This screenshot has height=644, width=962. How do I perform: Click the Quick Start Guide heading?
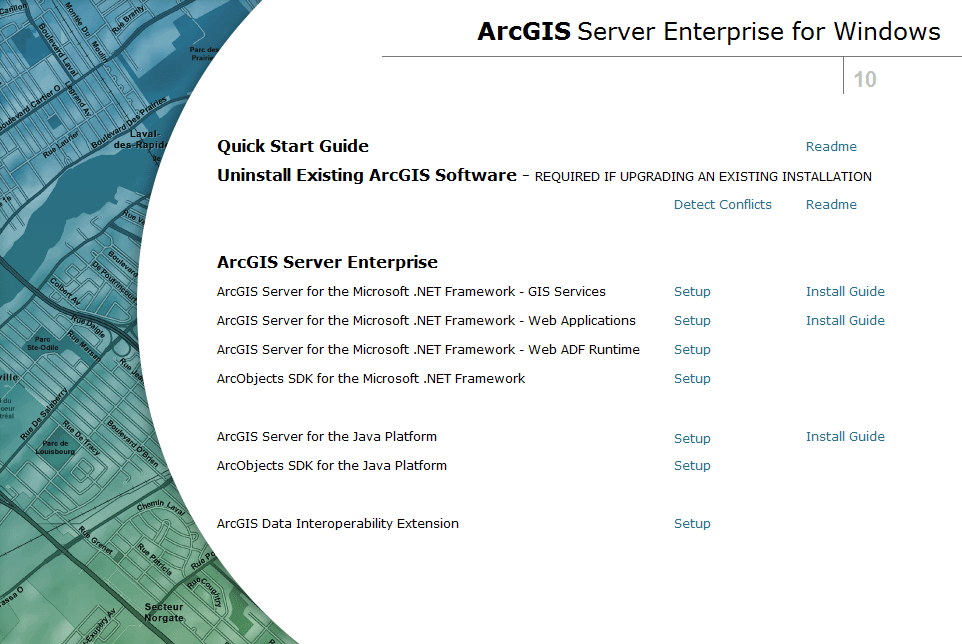click(293, 147)
